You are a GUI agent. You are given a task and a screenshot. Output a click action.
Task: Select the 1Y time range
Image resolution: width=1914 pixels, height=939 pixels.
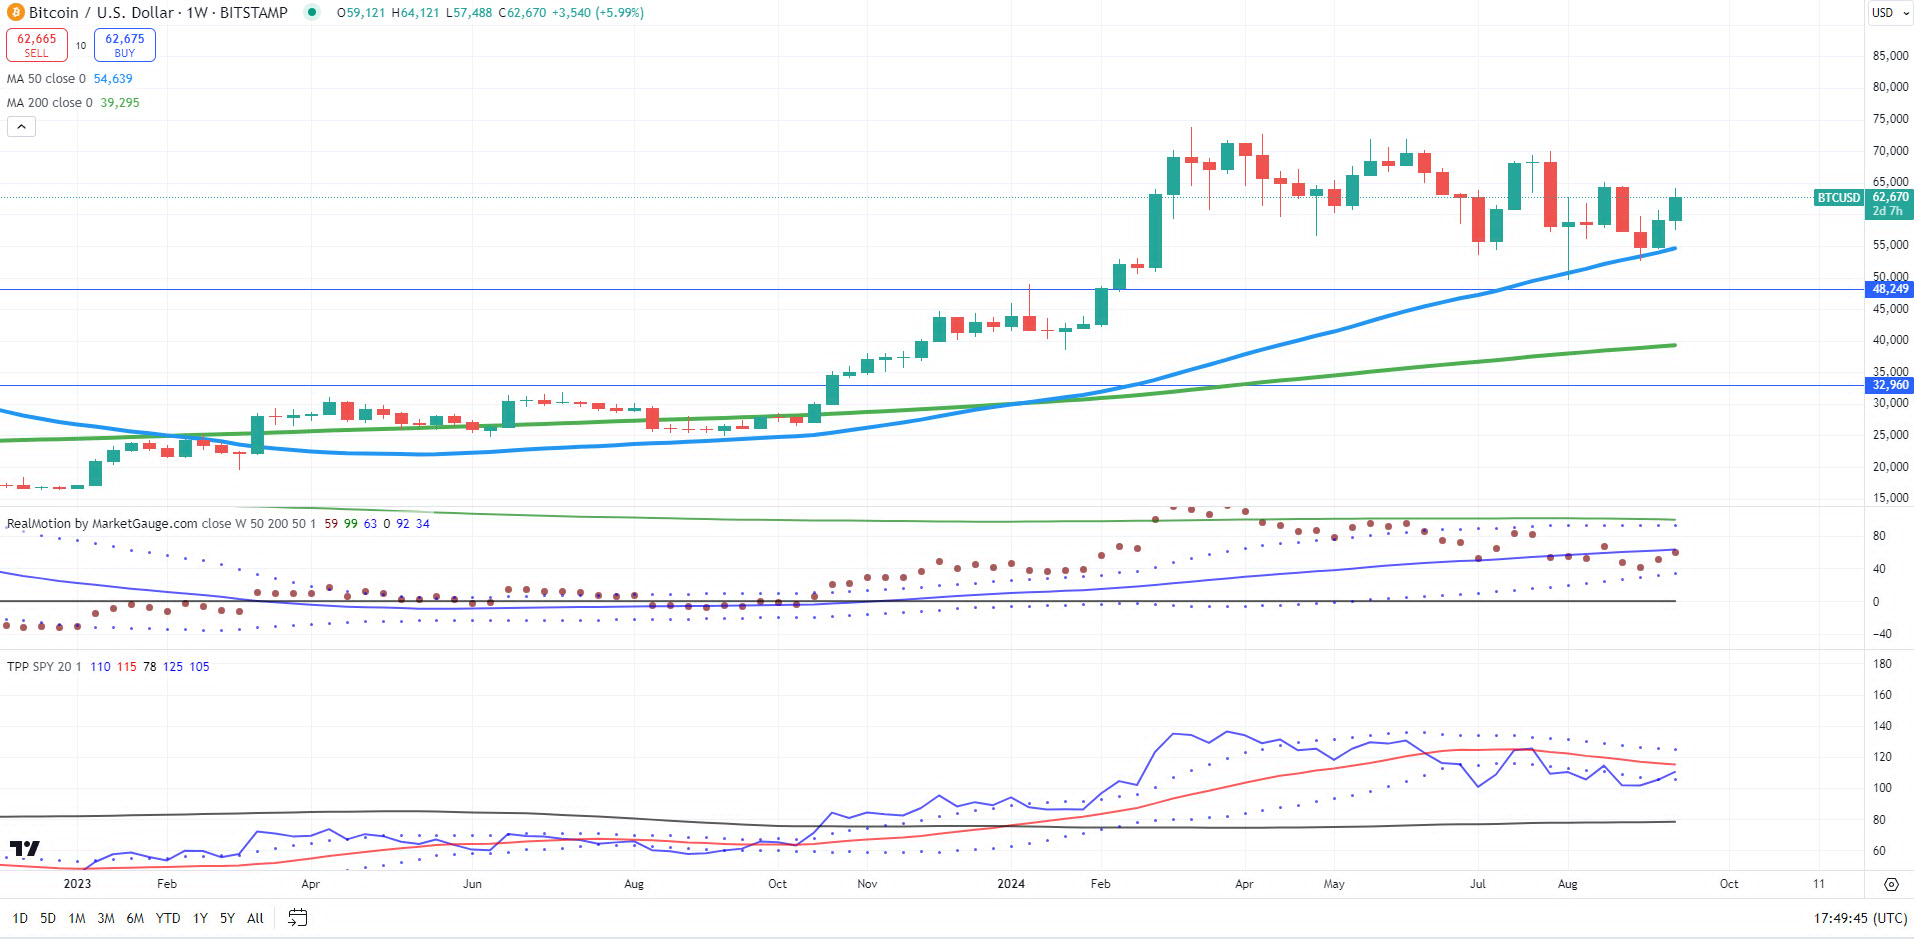point(200,918)
